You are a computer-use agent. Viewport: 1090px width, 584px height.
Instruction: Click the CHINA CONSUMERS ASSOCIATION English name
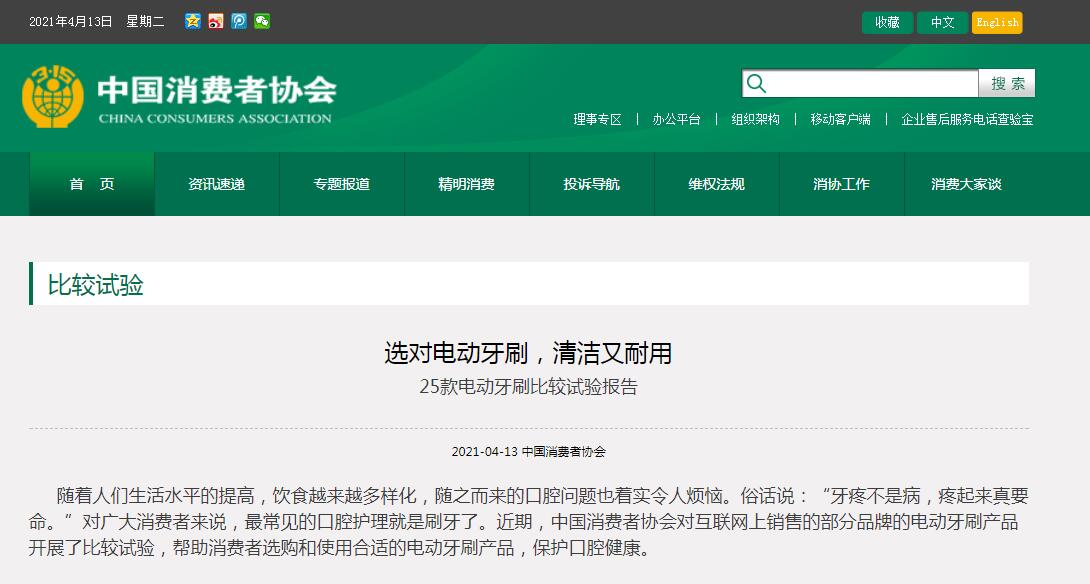(x=215, y=118)
